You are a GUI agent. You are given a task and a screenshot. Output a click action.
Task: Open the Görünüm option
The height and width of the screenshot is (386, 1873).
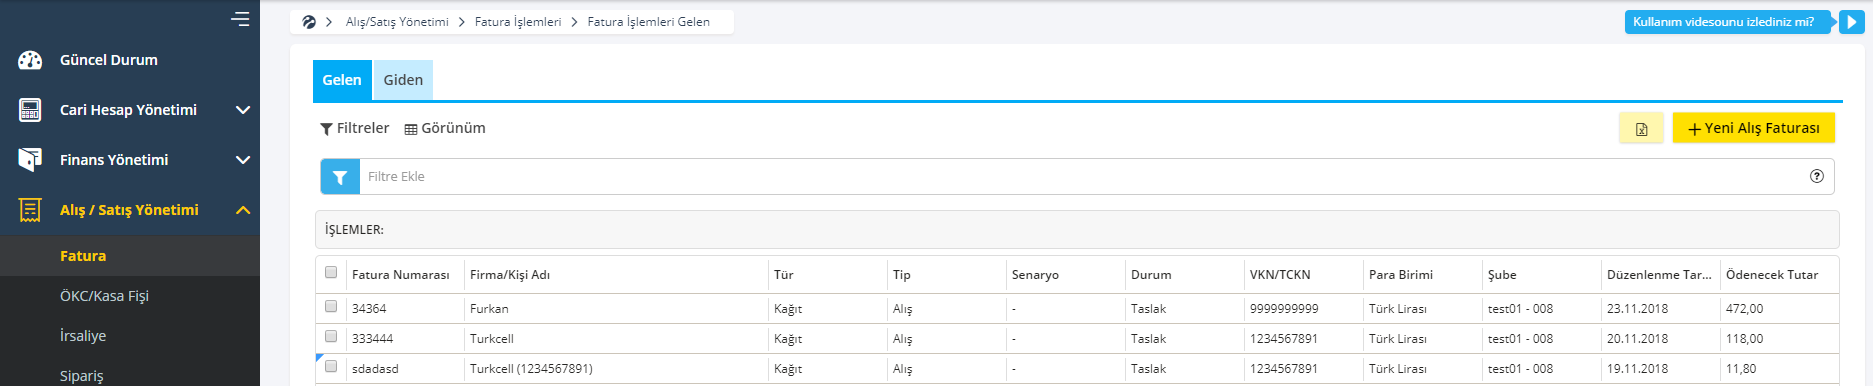coord(445,128)
